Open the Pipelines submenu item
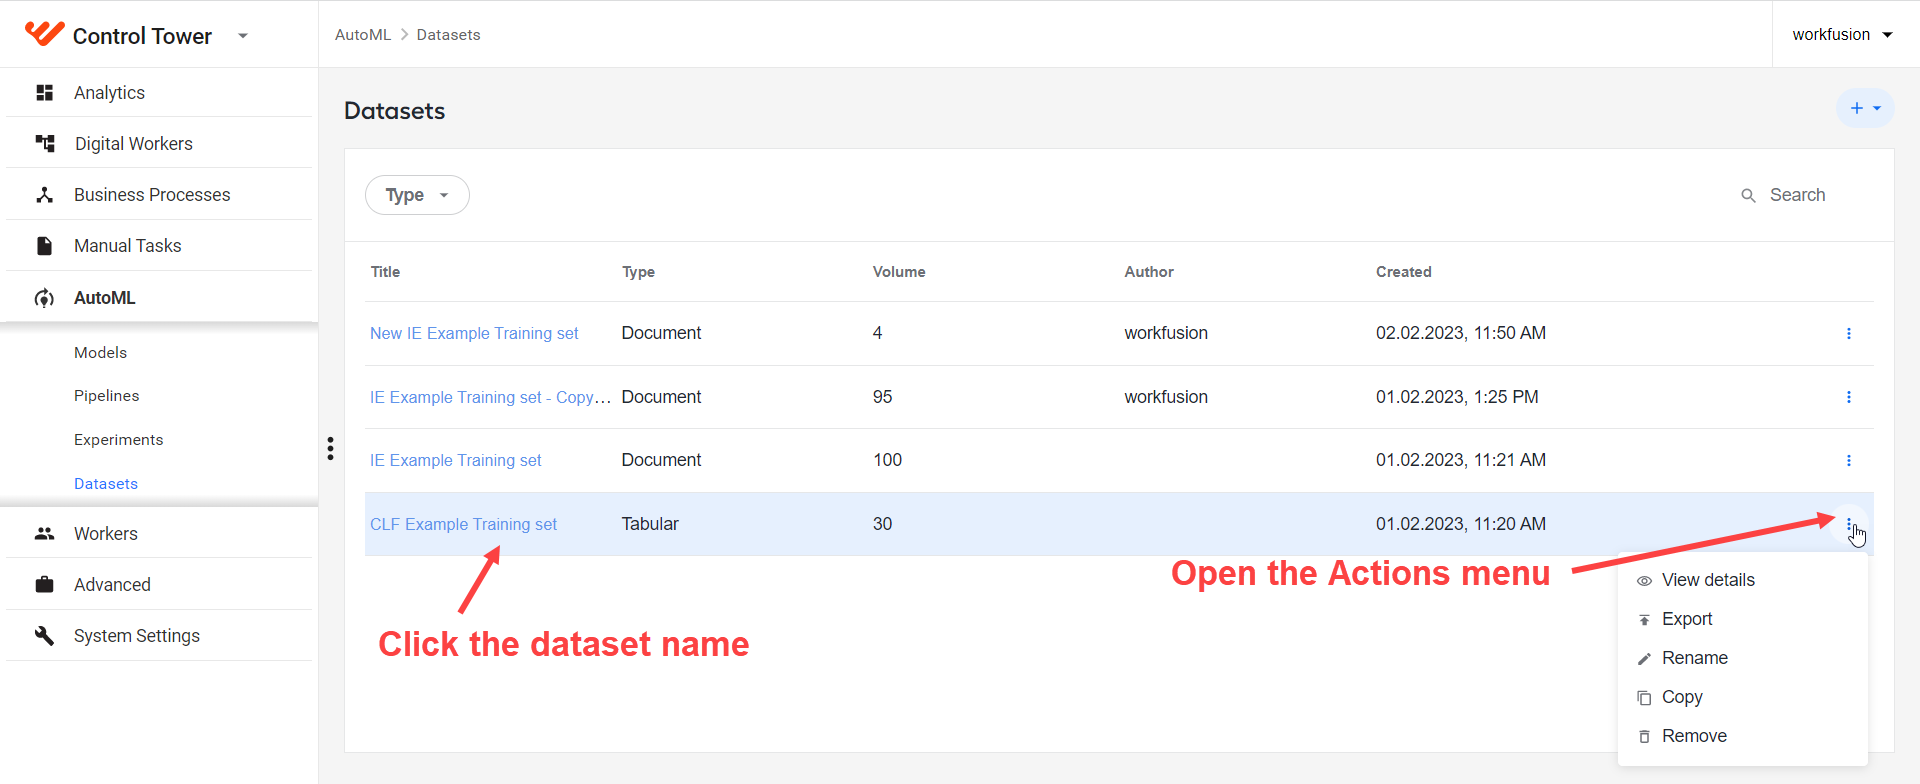 point(107,396)
